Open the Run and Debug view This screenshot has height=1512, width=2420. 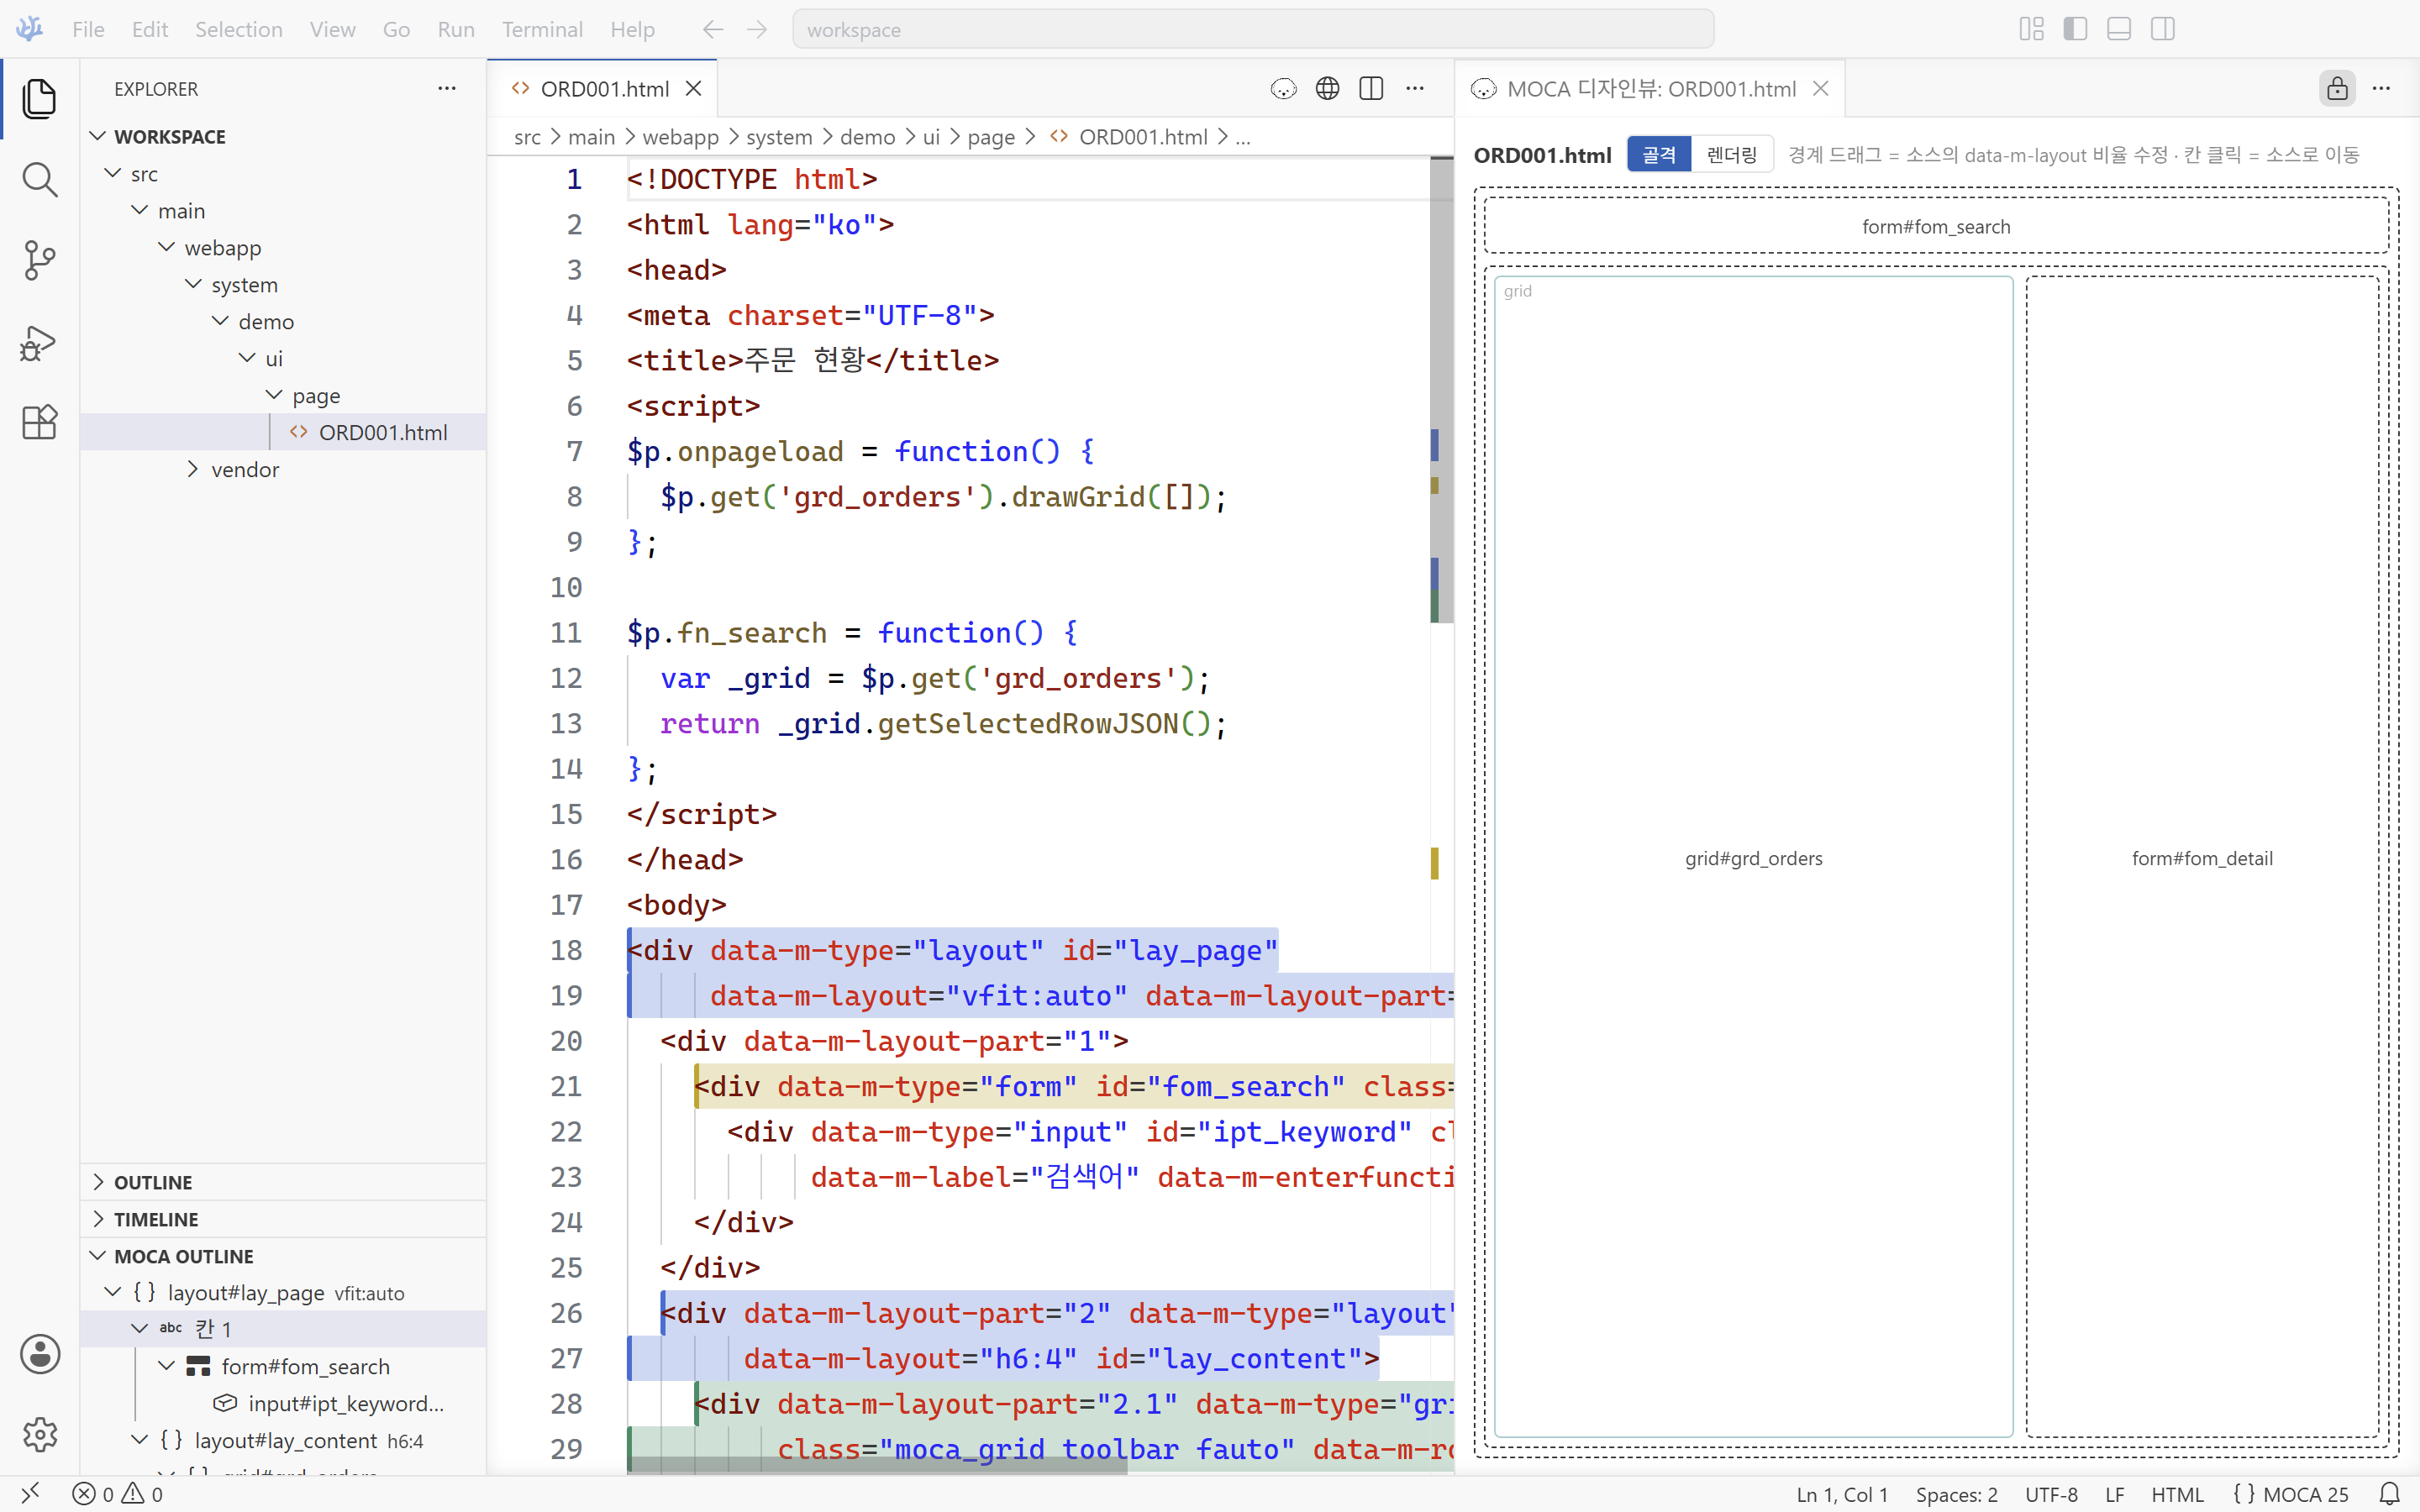point(39,342)
